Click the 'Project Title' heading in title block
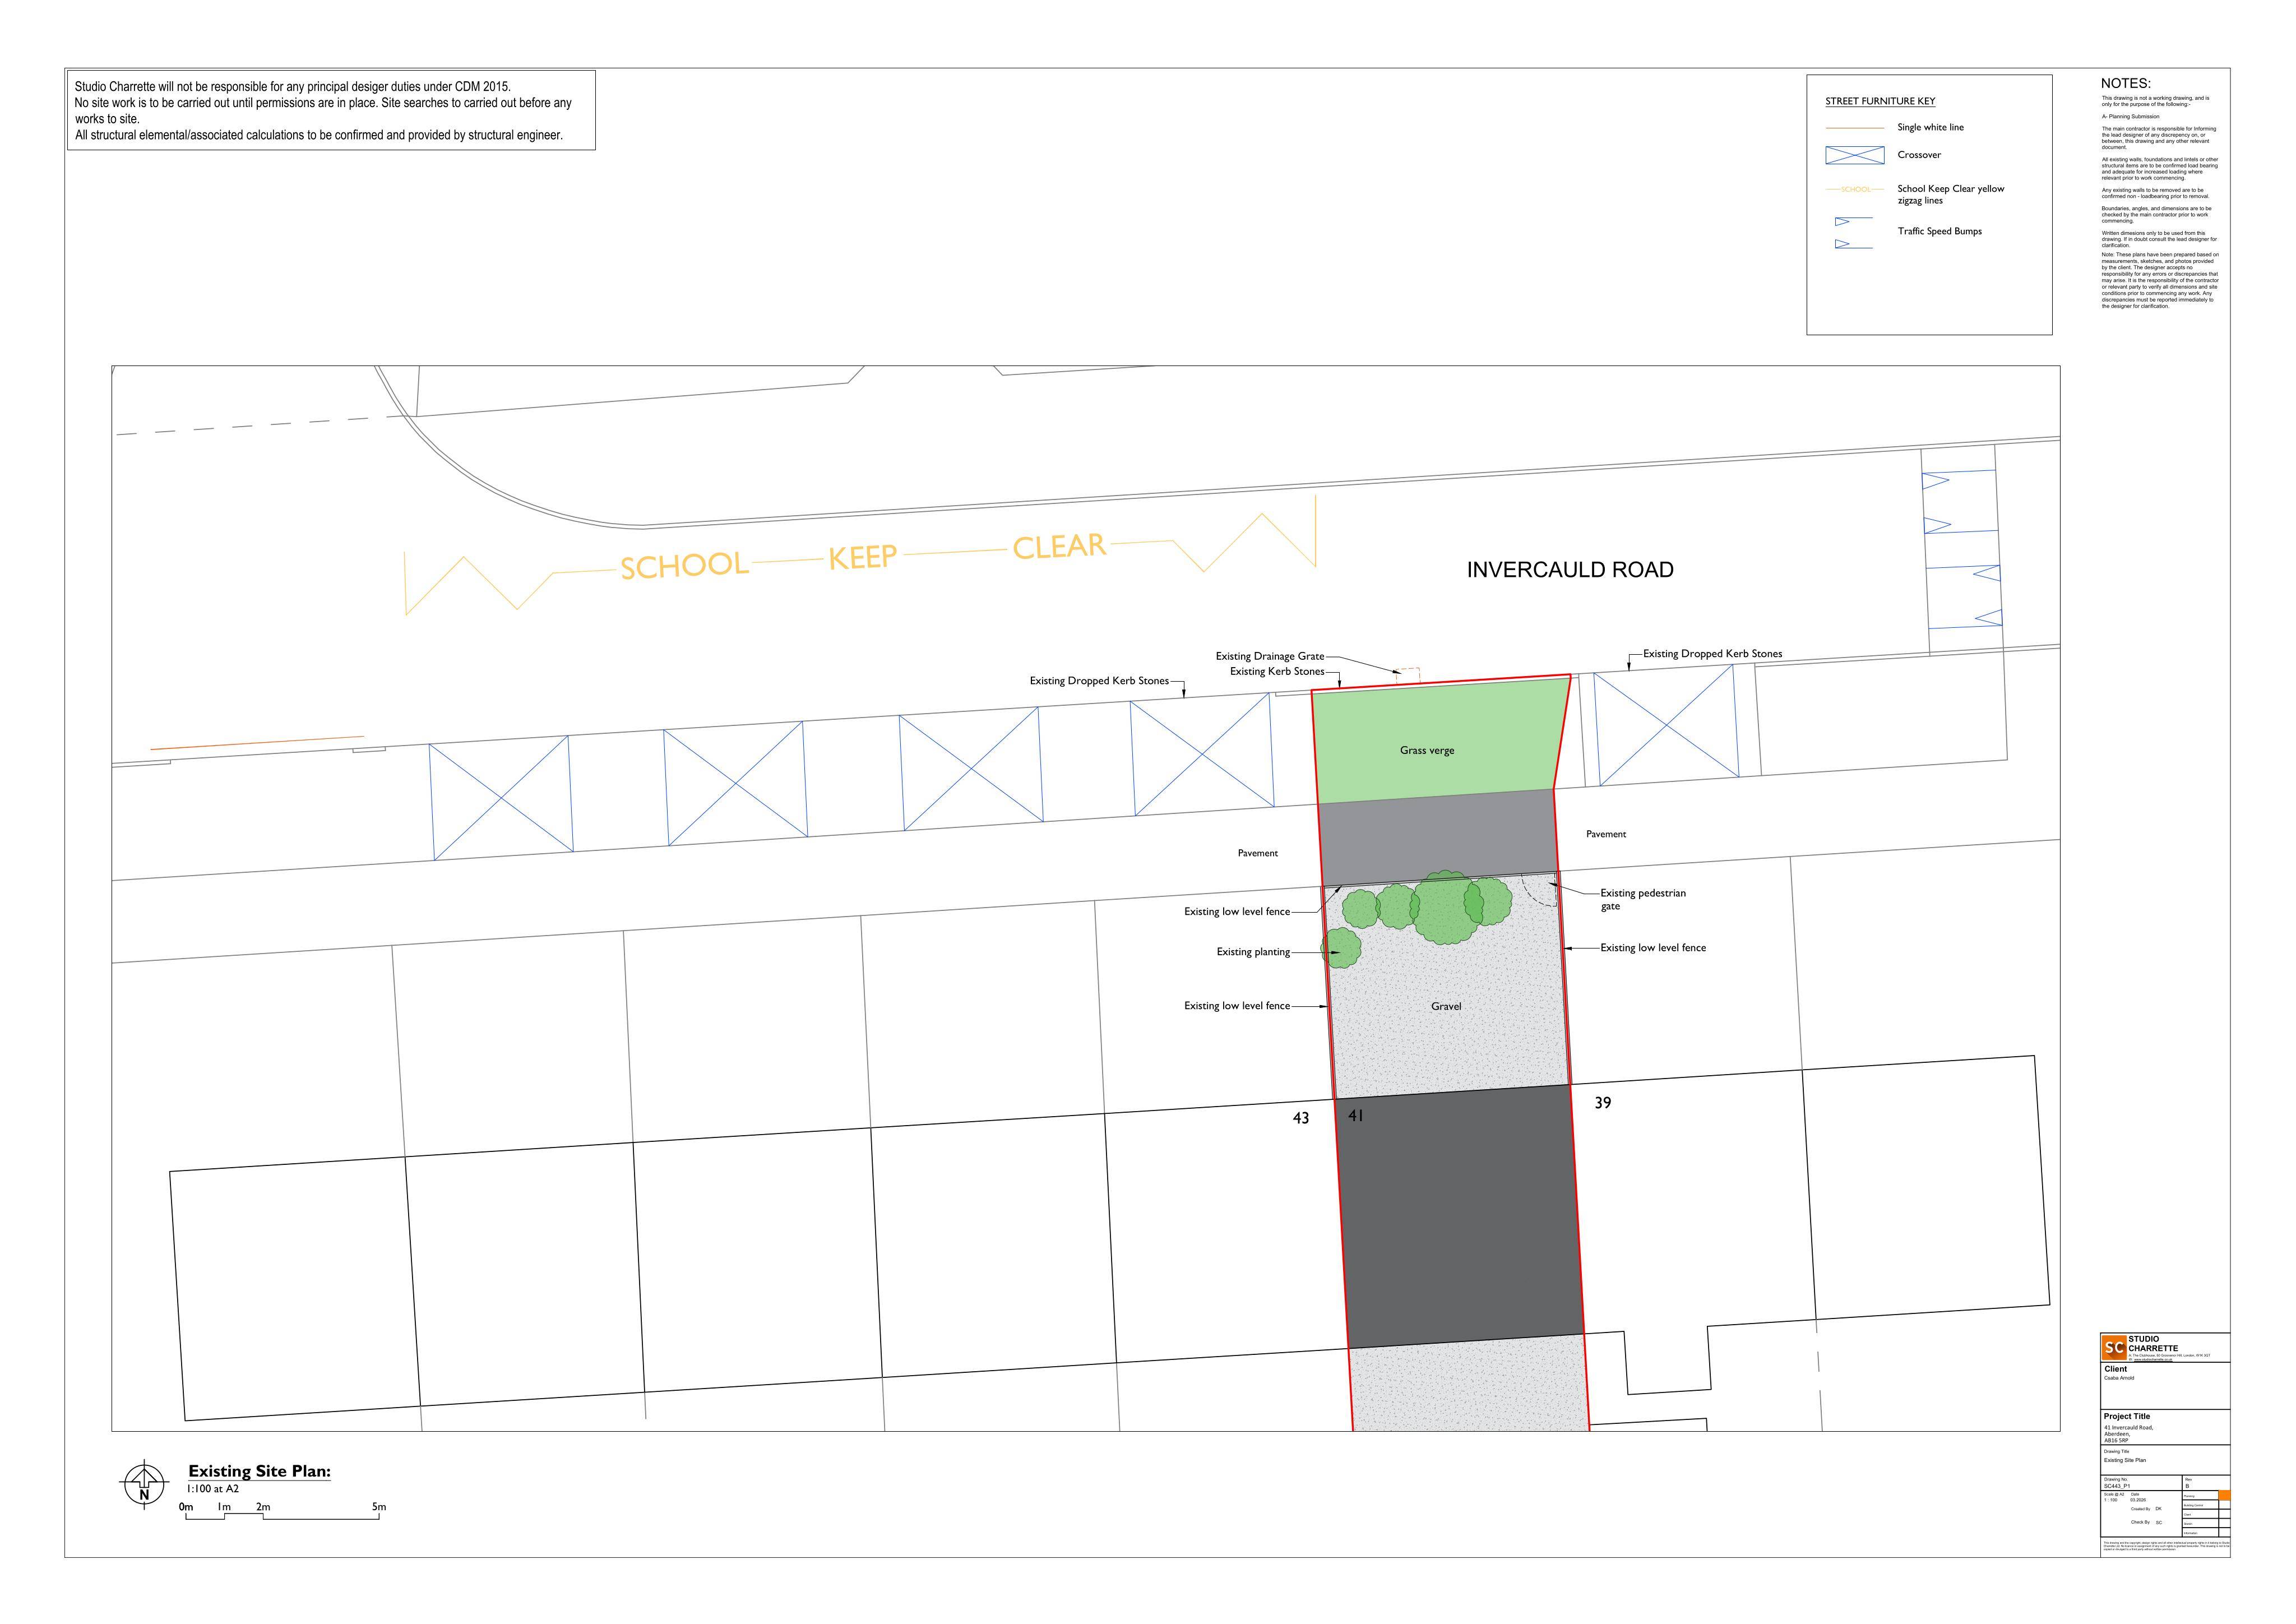Screen dimensions: 2296x1624 coord(2127,1417)
